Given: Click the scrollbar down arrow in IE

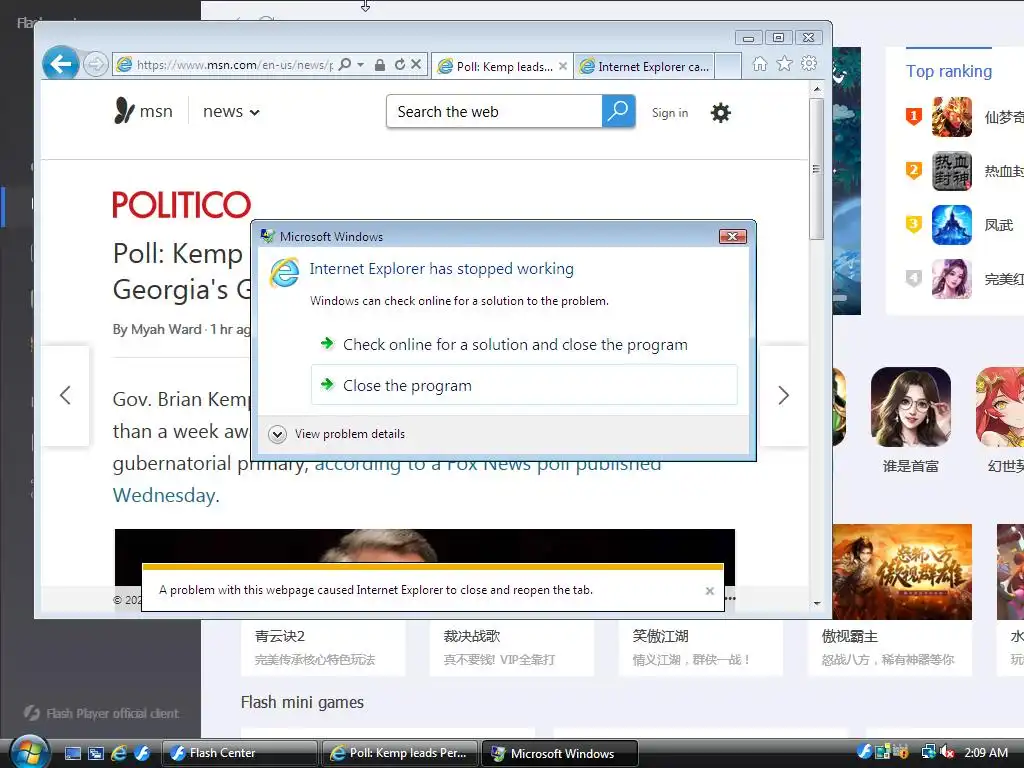Looking at the screenshot, I should pyautogui.click(x=817, y=603).
